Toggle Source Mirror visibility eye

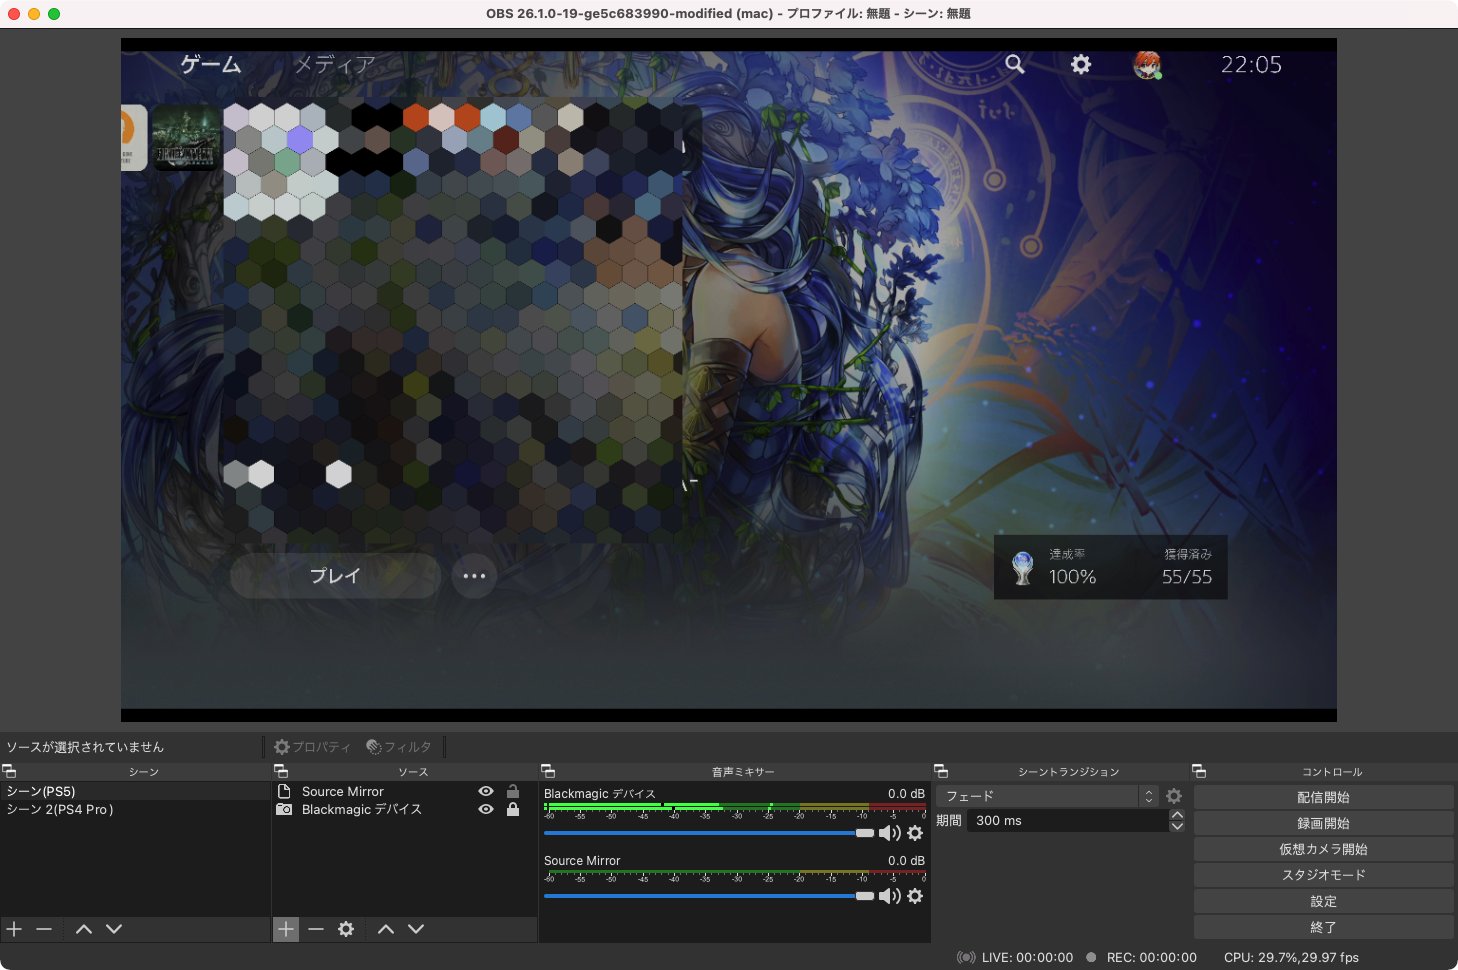486,791
